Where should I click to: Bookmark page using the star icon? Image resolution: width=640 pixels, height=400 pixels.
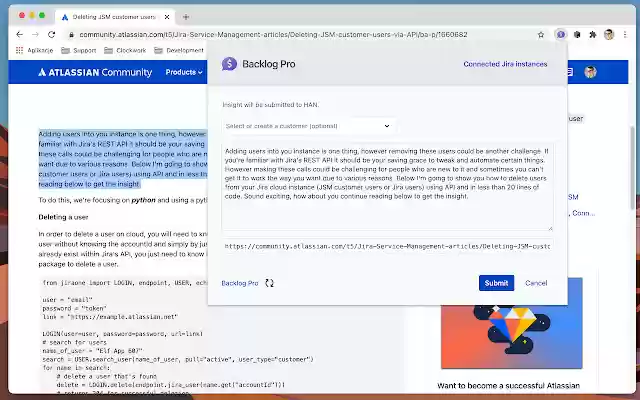(x=541, y=35)
